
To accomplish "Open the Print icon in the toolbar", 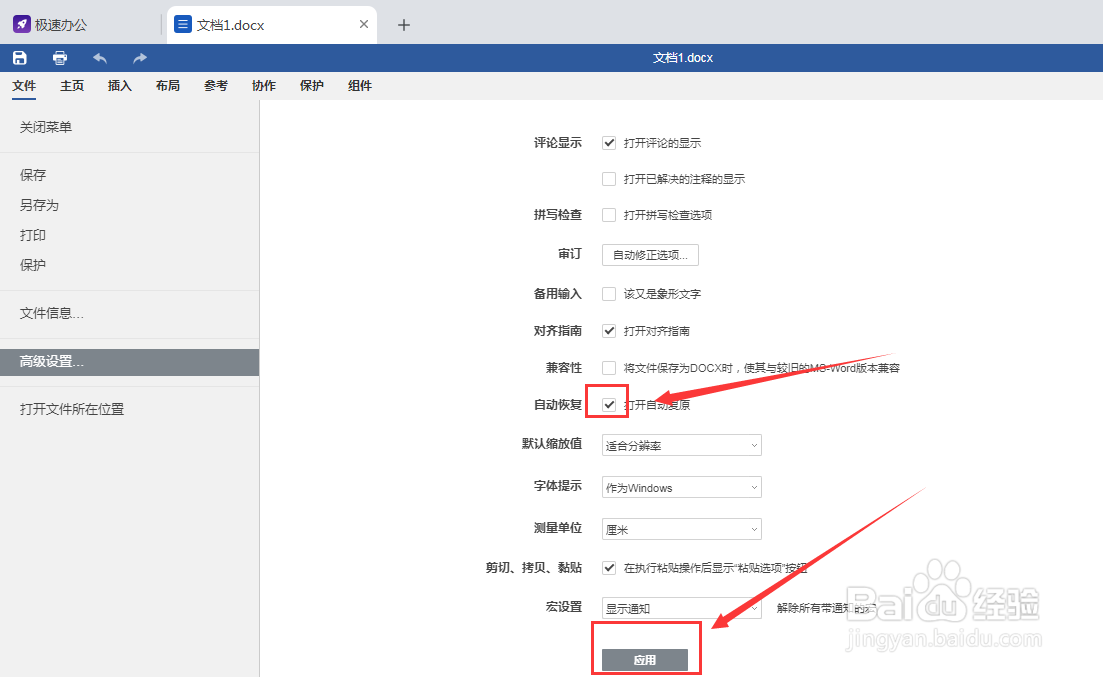I will click(x=59, y=57).
